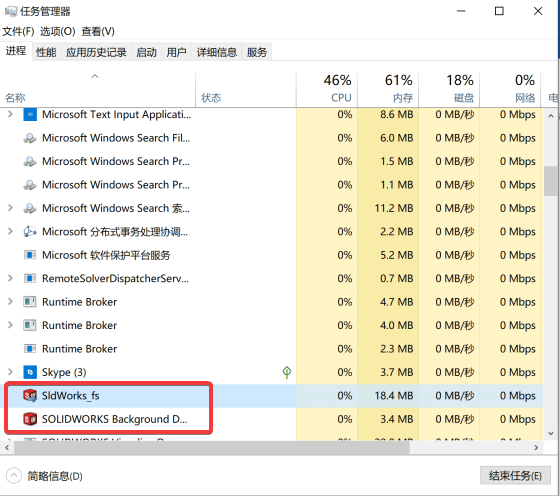Viewport: 560px width, 496px height.
Task: Collapse to 简略信息 view with the arrow toggle
Action: (14, 476)
